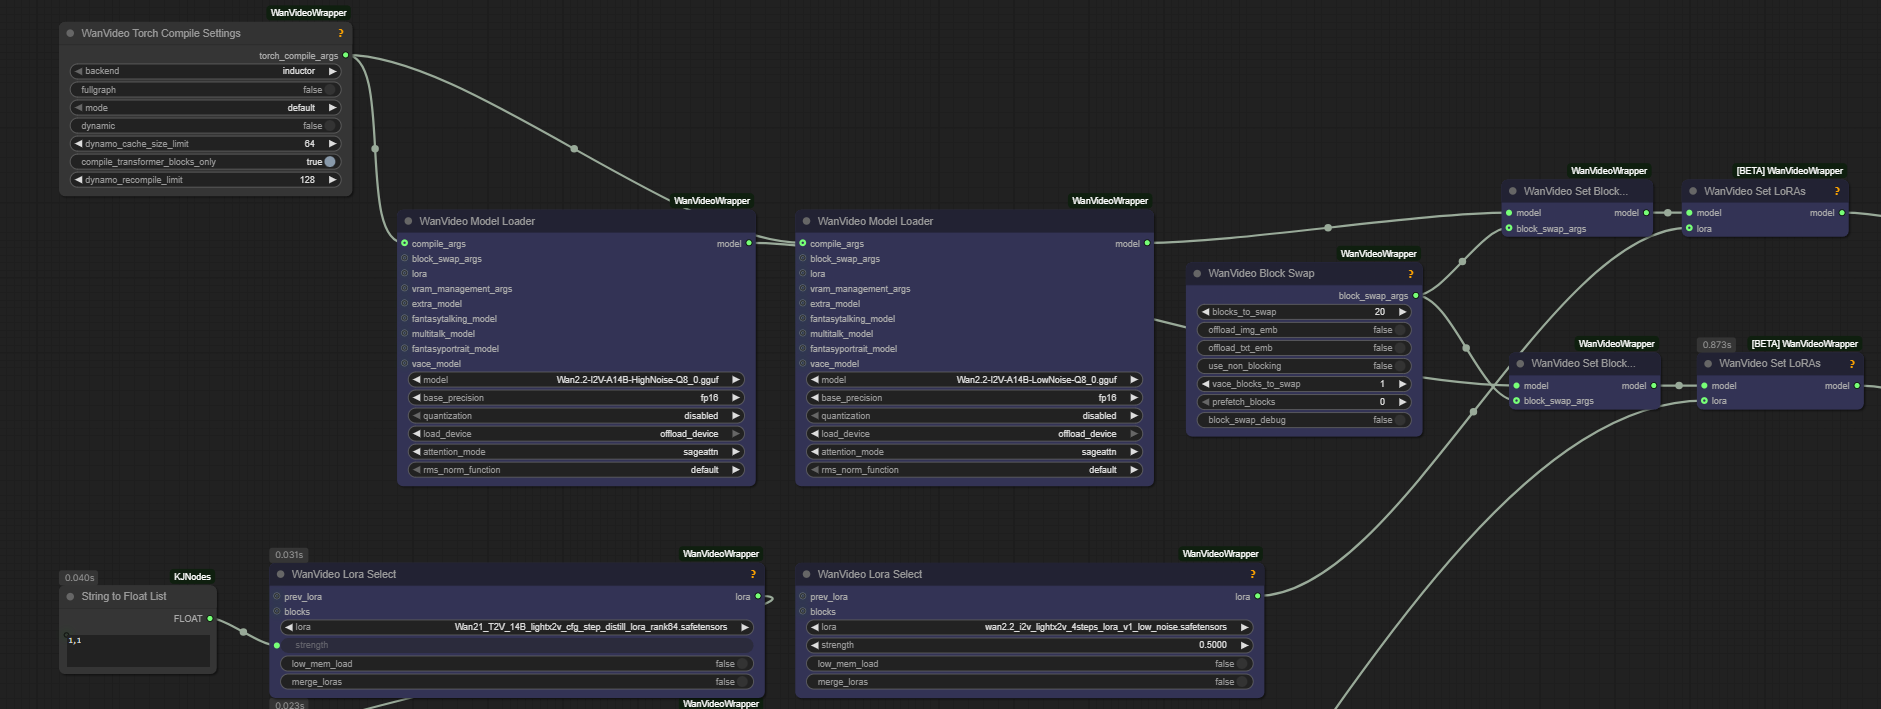Open backend inductor dropdown
Screen dimensions: 1881x709
tap(206, 71)
